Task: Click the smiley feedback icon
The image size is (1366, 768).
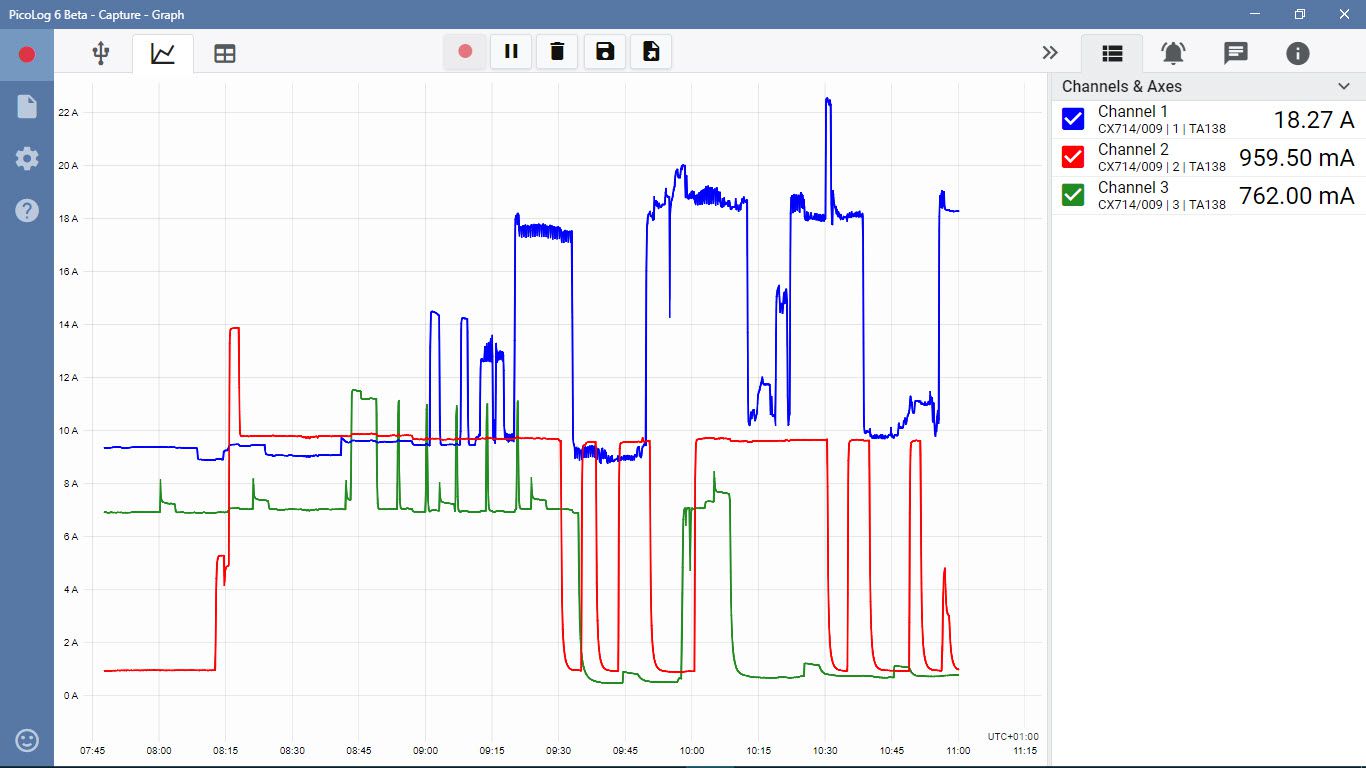Action: coord(27,740)
